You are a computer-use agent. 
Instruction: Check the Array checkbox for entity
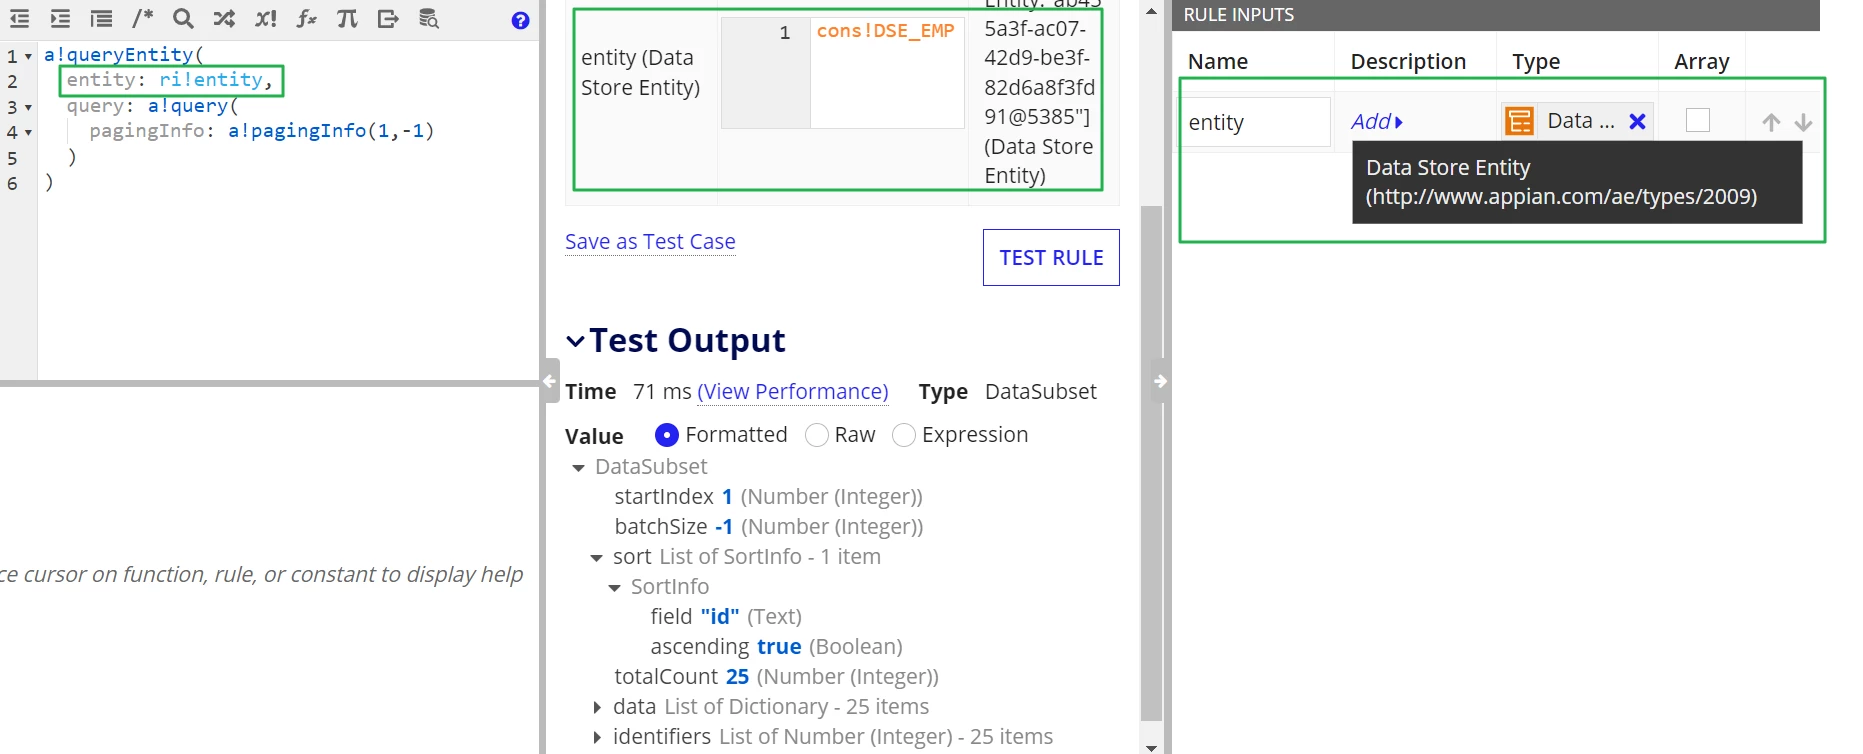[1698, 120]
